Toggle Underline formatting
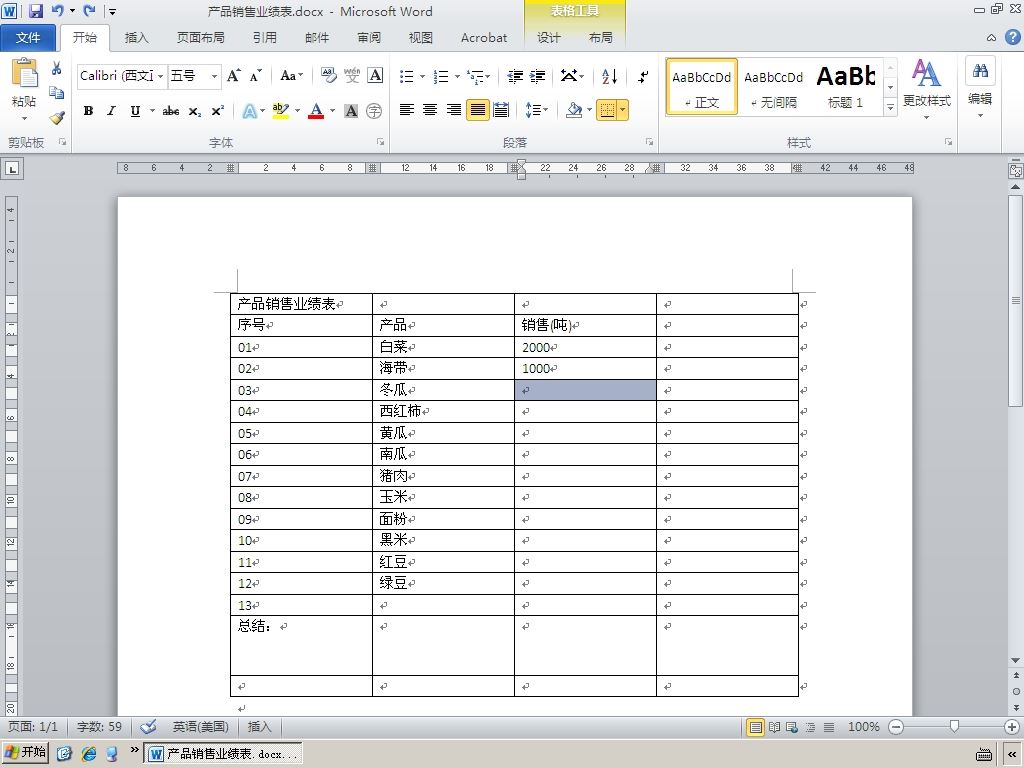The height and width of the screenshot is (768, 1024). (135, 111)
